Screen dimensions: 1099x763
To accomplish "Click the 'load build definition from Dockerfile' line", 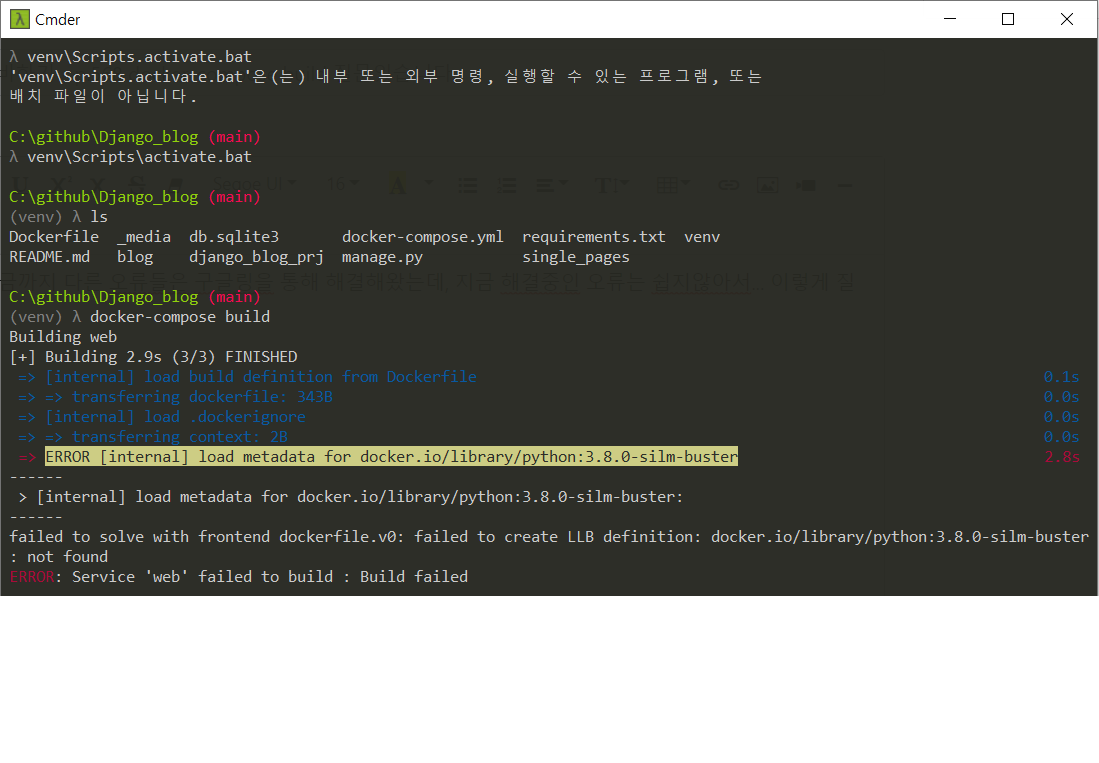I will coord(261,377).
